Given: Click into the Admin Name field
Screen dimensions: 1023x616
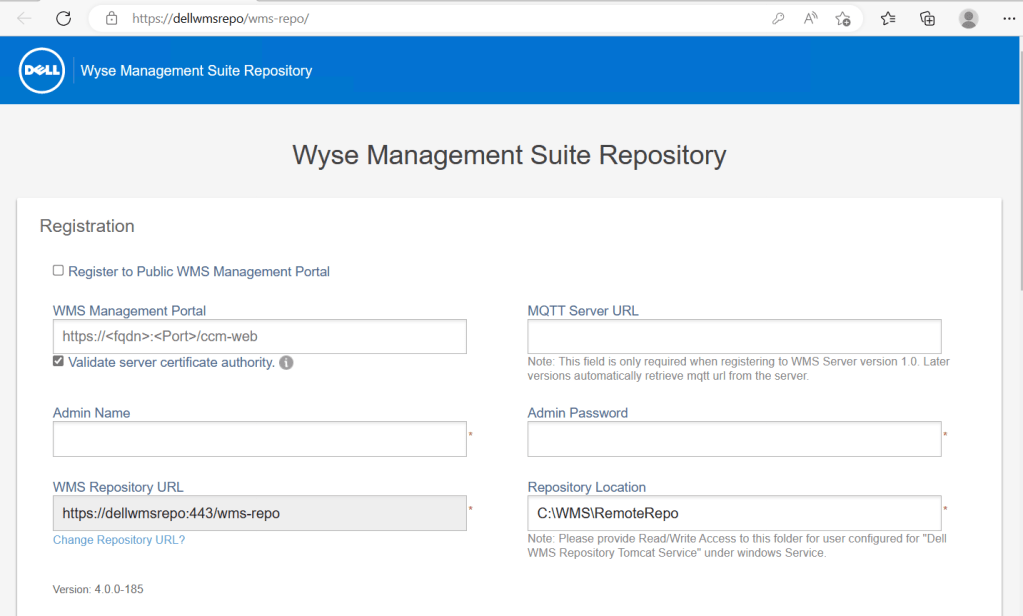Looking at the screenshot, I should tap(260, 439).
